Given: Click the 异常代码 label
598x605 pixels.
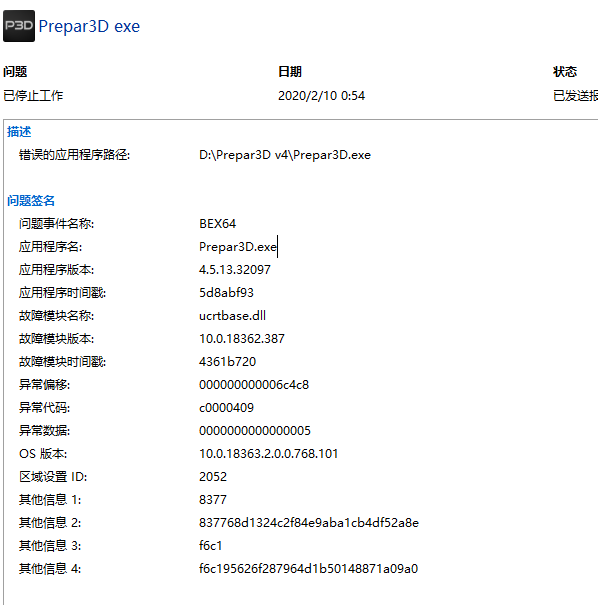Looking at the screenshot, I should click(44, 408).
